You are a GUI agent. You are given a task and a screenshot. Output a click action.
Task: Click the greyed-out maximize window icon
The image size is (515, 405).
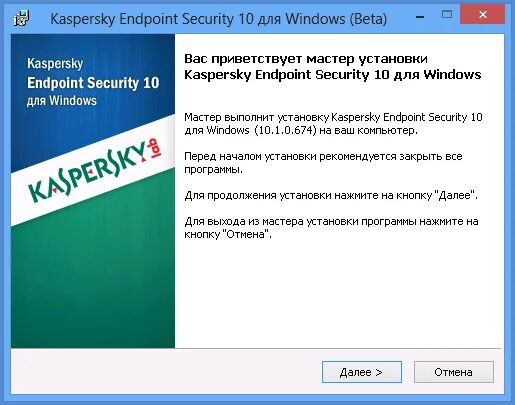tap(447, 14)
